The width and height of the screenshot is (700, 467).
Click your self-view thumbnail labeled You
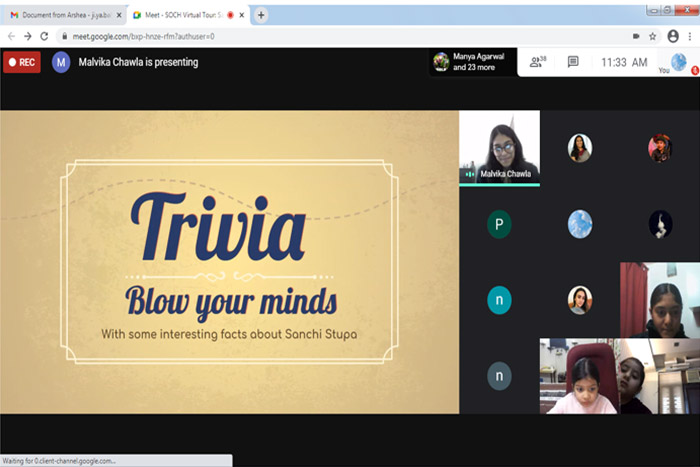pos(679,63)
